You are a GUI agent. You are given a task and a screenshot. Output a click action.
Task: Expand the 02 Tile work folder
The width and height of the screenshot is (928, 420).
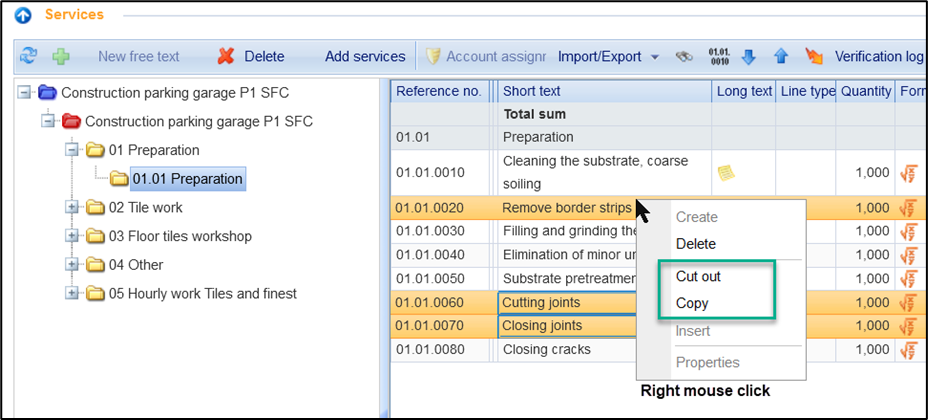point(72,208)
